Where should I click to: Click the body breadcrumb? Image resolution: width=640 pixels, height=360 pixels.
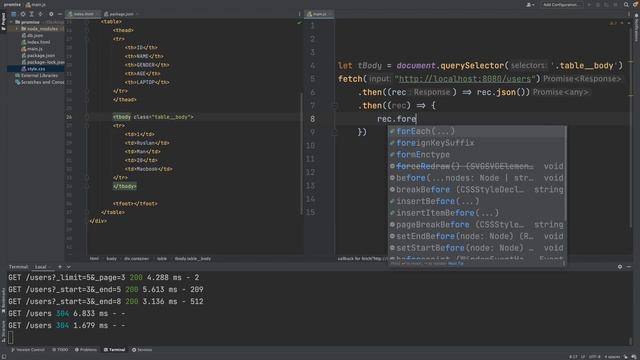coord(111,259)
